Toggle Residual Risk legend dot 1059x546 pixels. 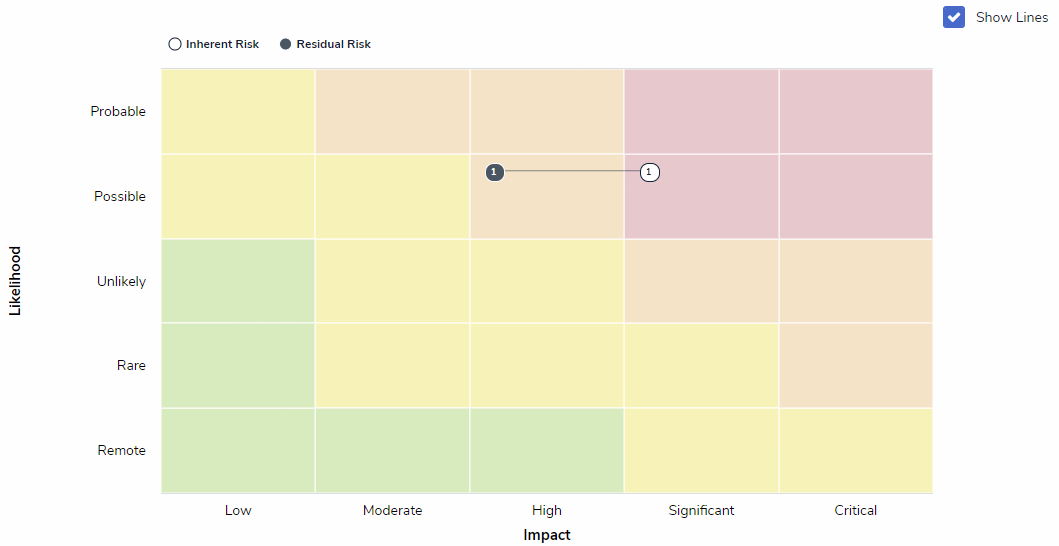point(286,44)
